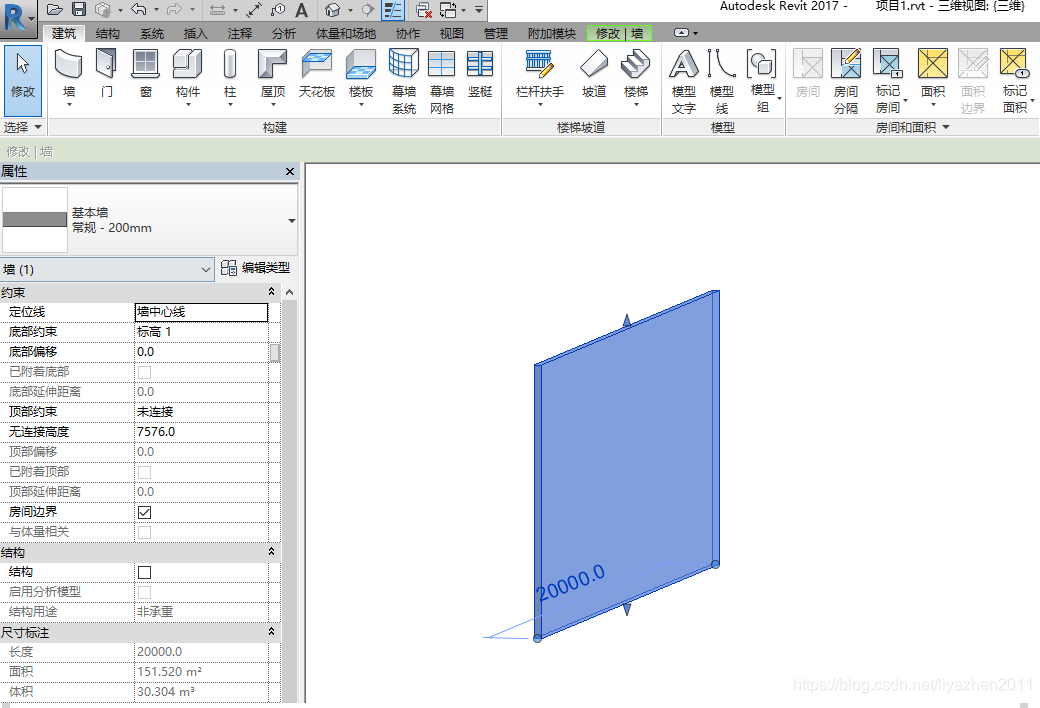Open the wall type selector dropdown
The height and width of the screenshot is (708, 1040).
(x=291, y=220)
